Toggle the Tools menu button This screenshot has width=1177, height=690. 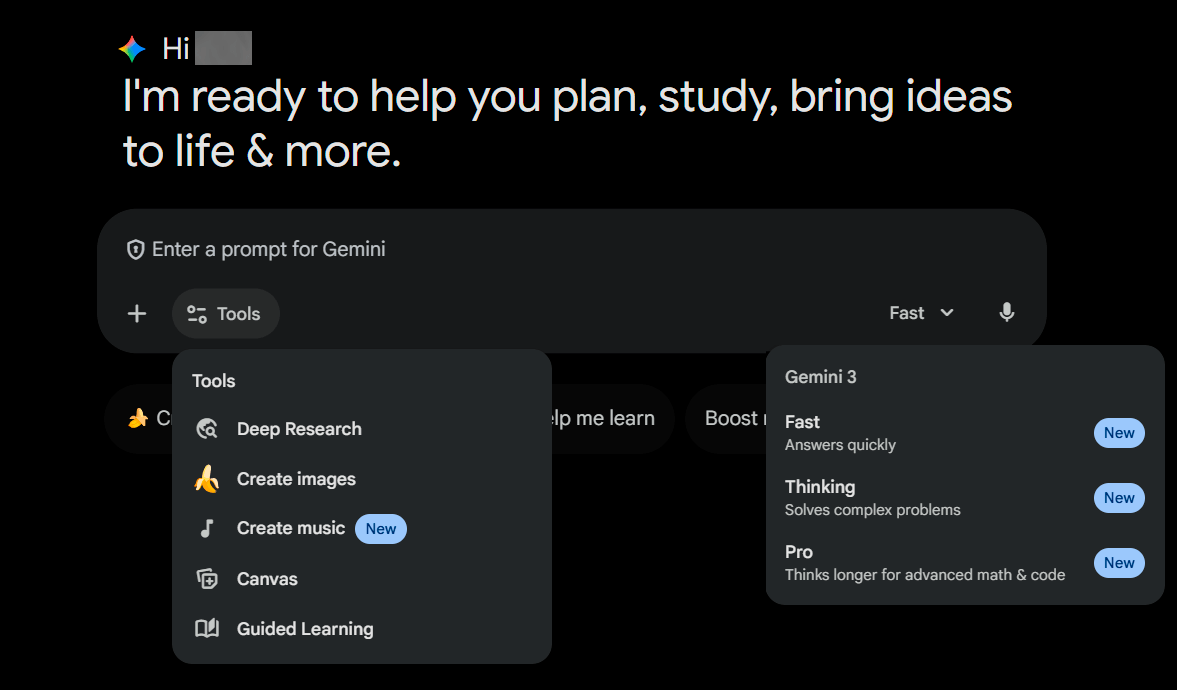(225, 314)
